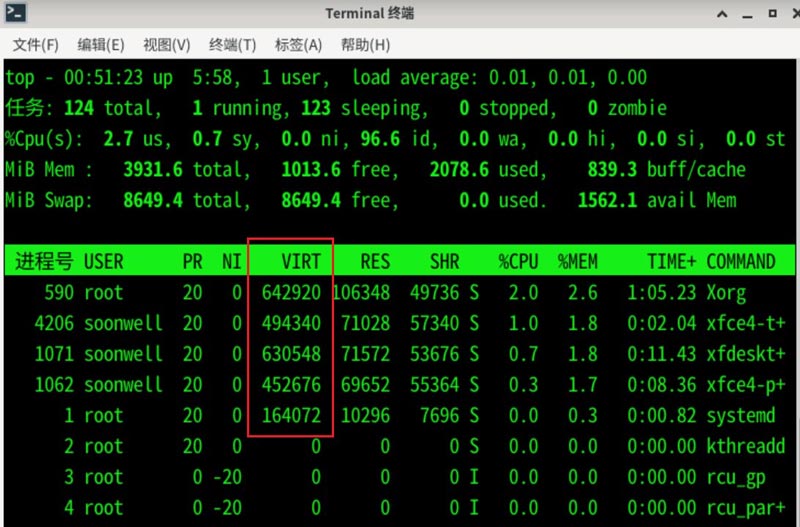
Task: Click process ID 1071
Action: pyautogui.click(x=54, y=354)
